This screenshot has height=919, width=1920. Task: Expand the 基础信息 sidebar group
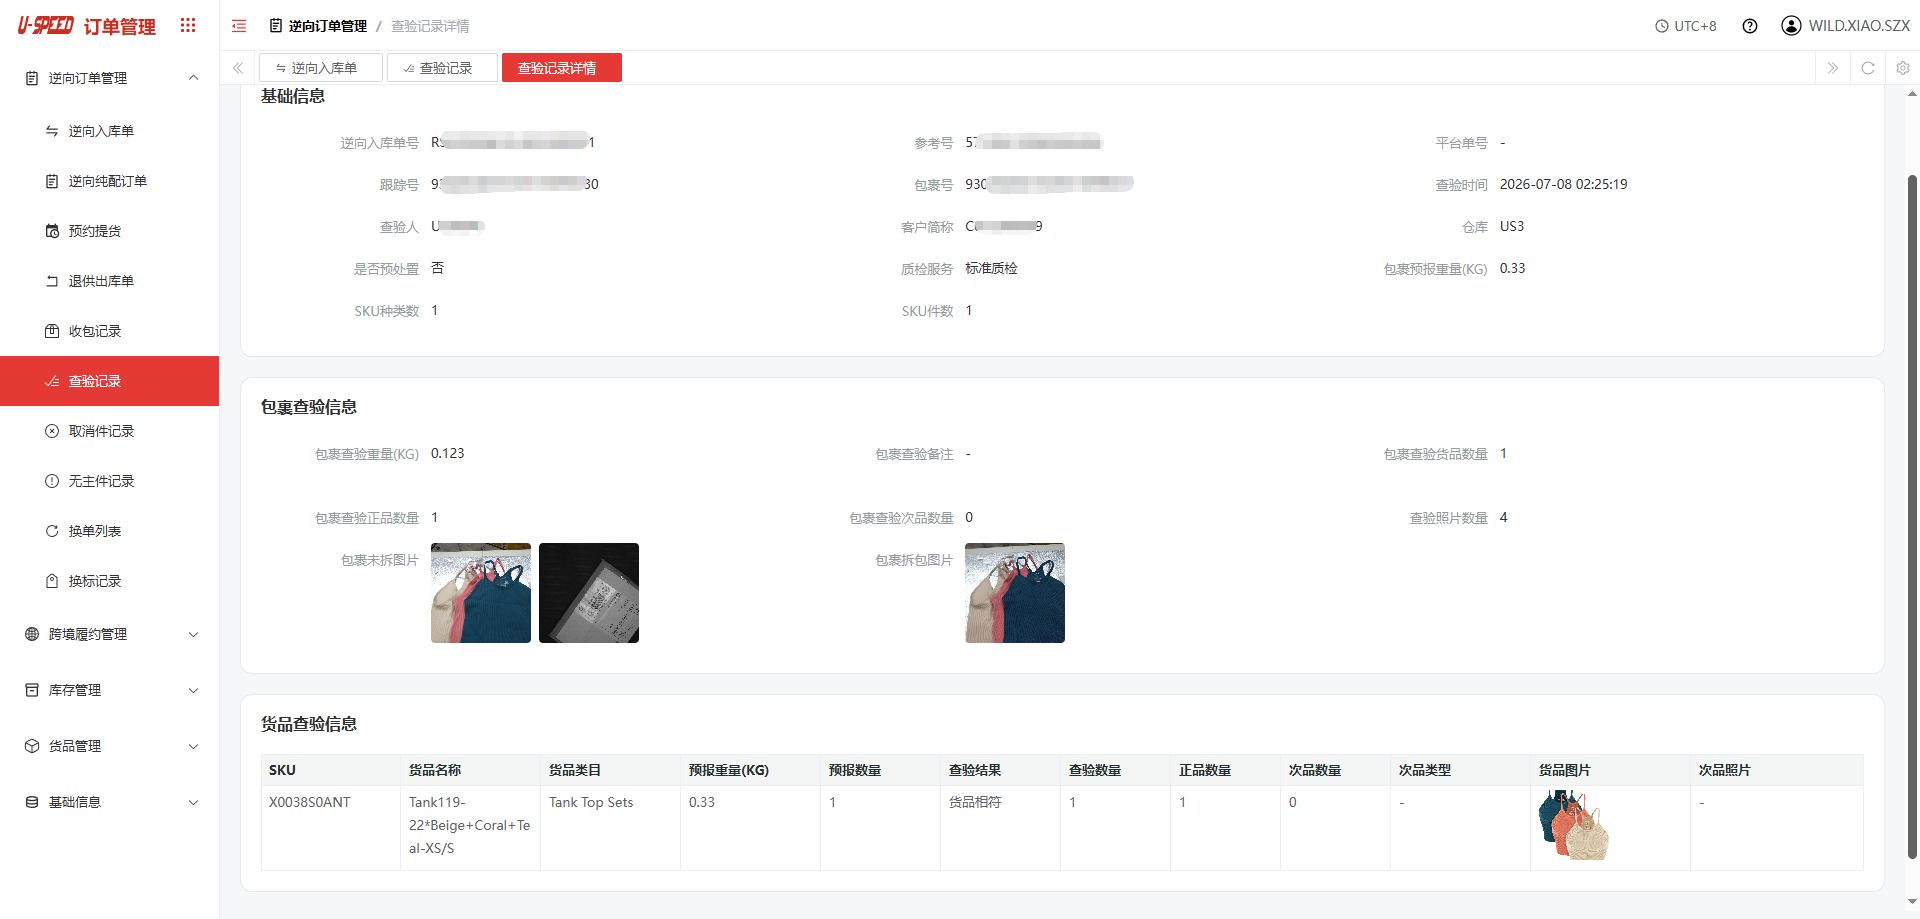110,802
